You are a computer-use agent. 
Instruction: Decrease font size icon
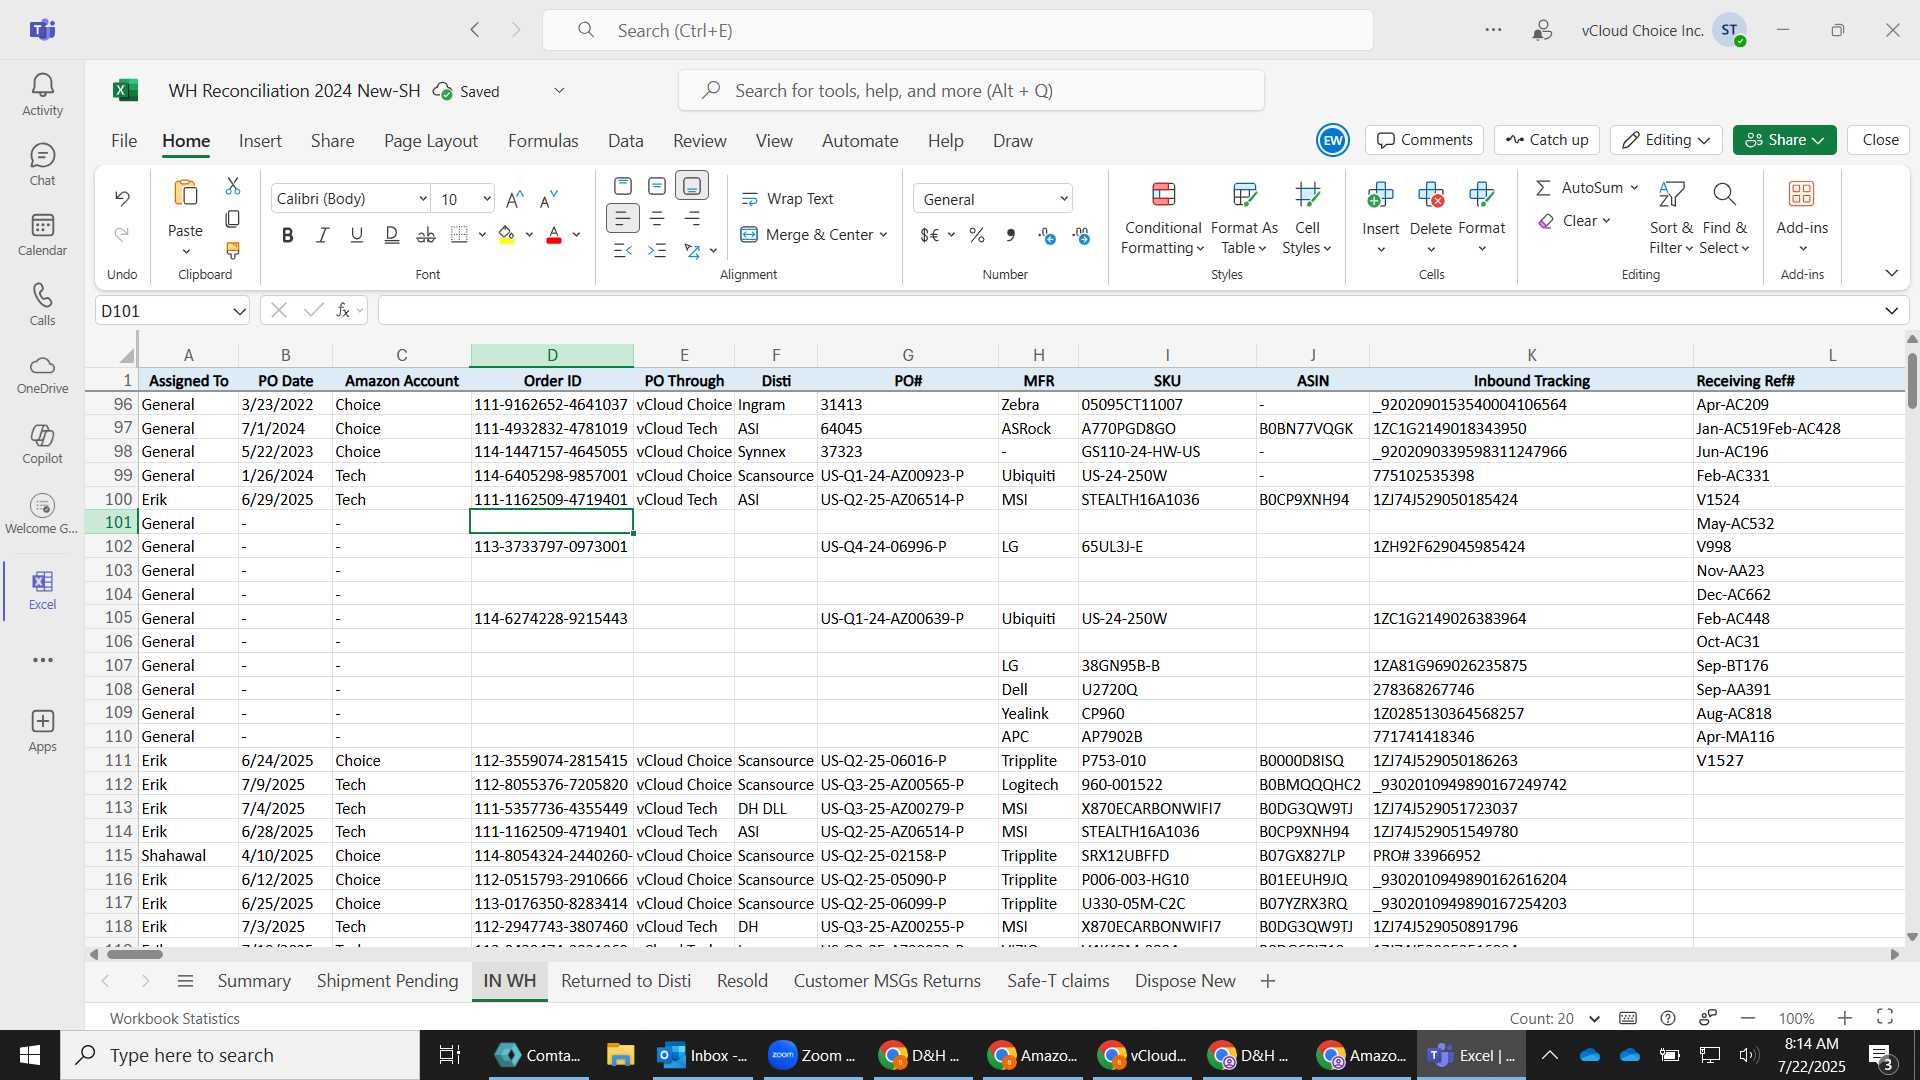pyautogui.click(x=549, y=199)
